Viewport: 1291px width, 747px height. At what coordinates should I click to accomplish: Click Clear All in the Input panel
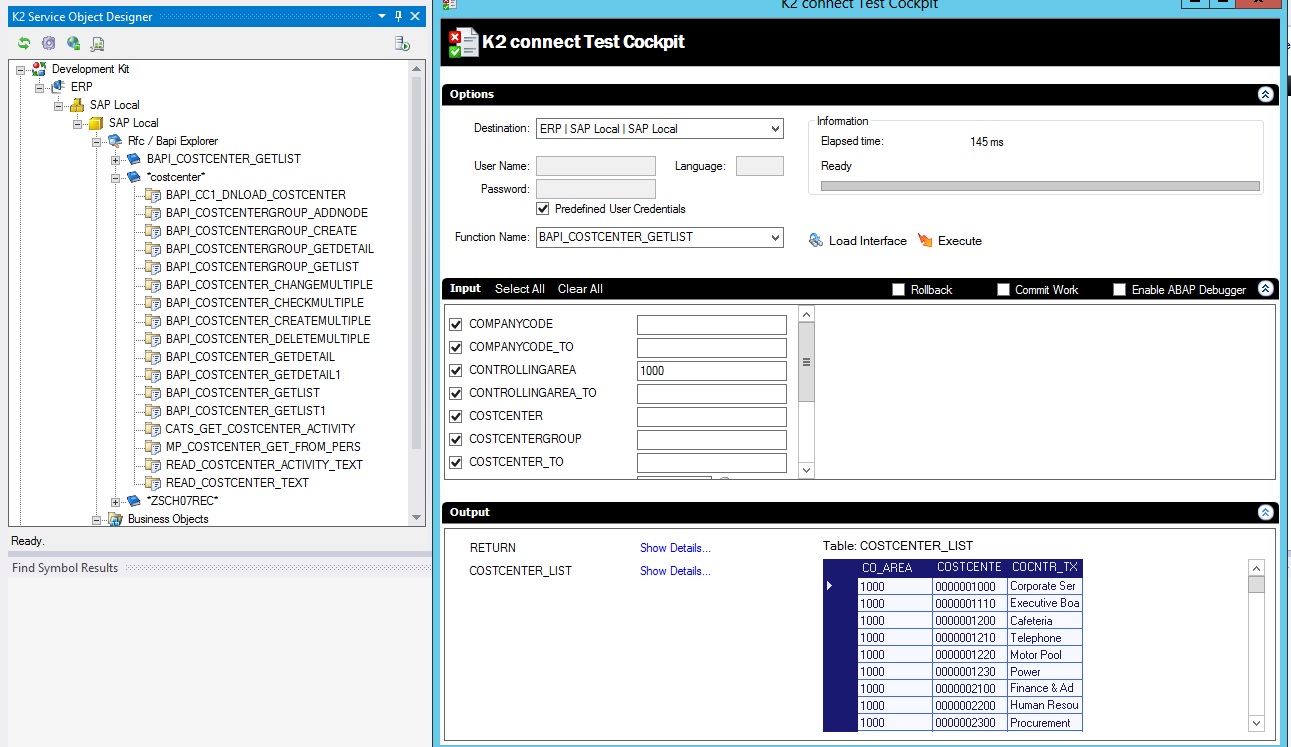tap(579, 288)
